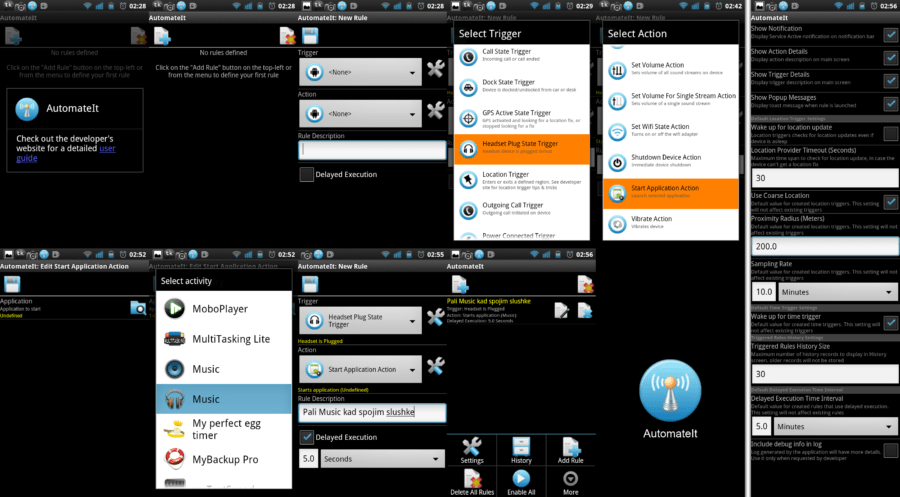Image resolution: width=900 pixels, height=497 pixels.
Task: Tap wrench beside Start Application Action dropdown
Action: click(x=436, y=367)
